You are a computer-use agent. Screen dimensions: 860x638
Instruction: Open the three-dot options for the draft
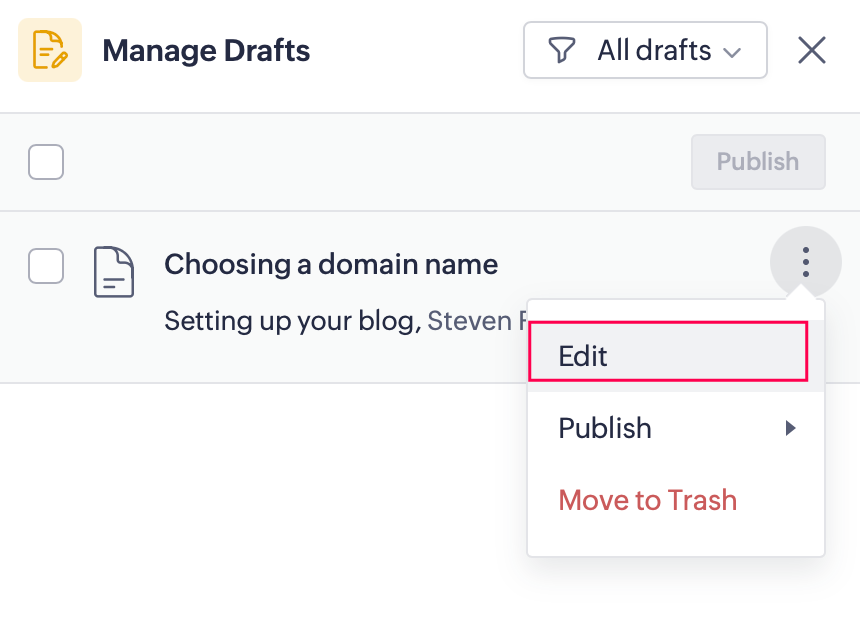click(805, 263)
